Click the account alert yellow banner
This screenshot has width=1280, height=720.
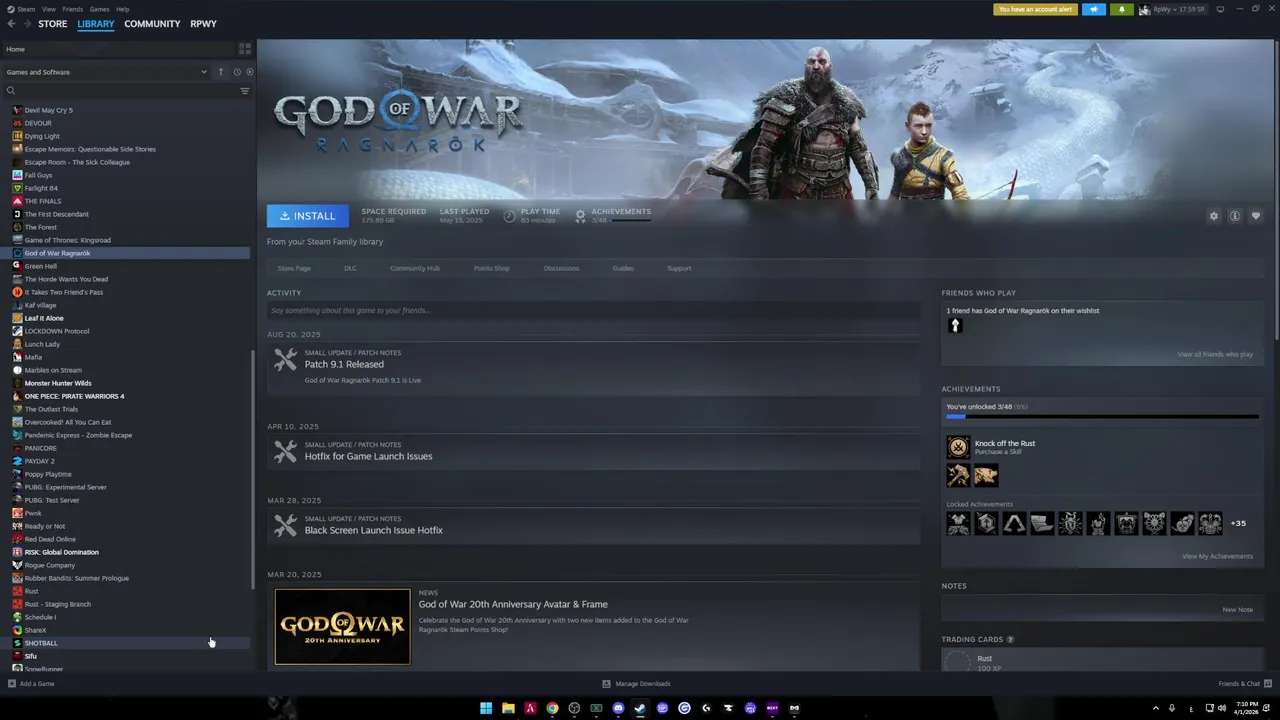(1035, 9)
